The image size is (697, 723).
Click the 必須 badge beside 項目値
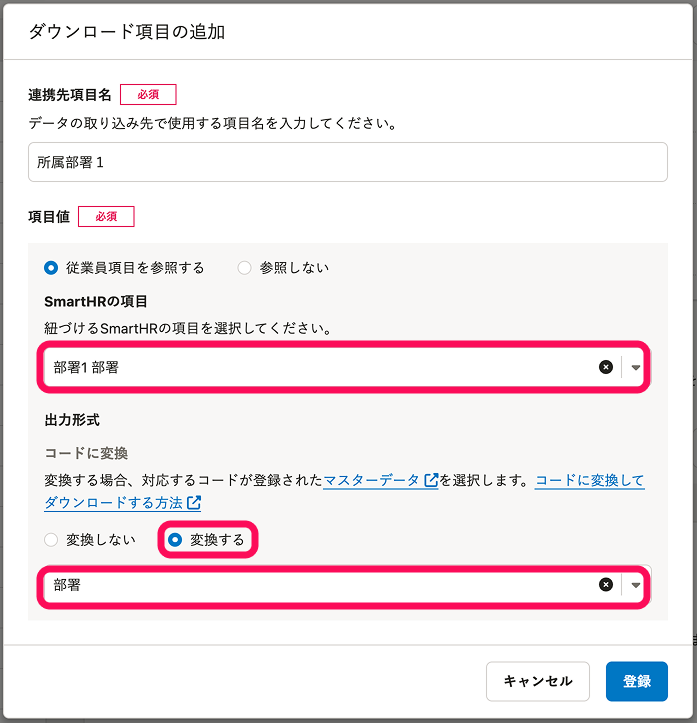[x=106, y=216]
